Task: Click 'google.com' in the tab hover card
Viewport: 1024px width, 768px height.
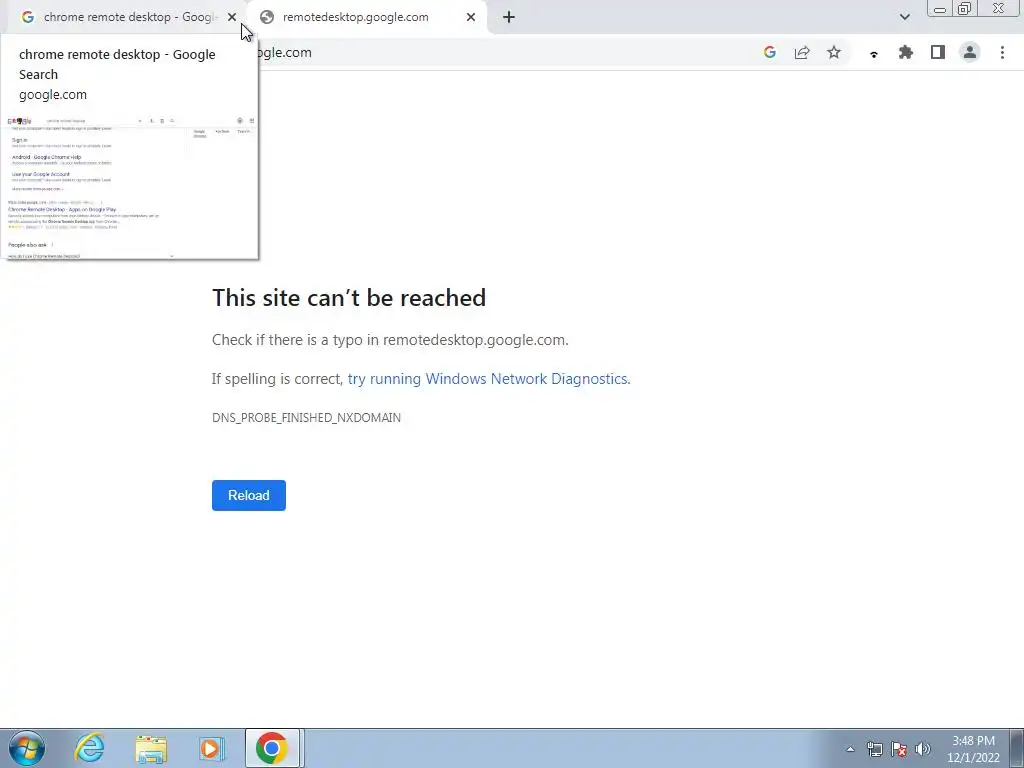Action: pos(53,95)
